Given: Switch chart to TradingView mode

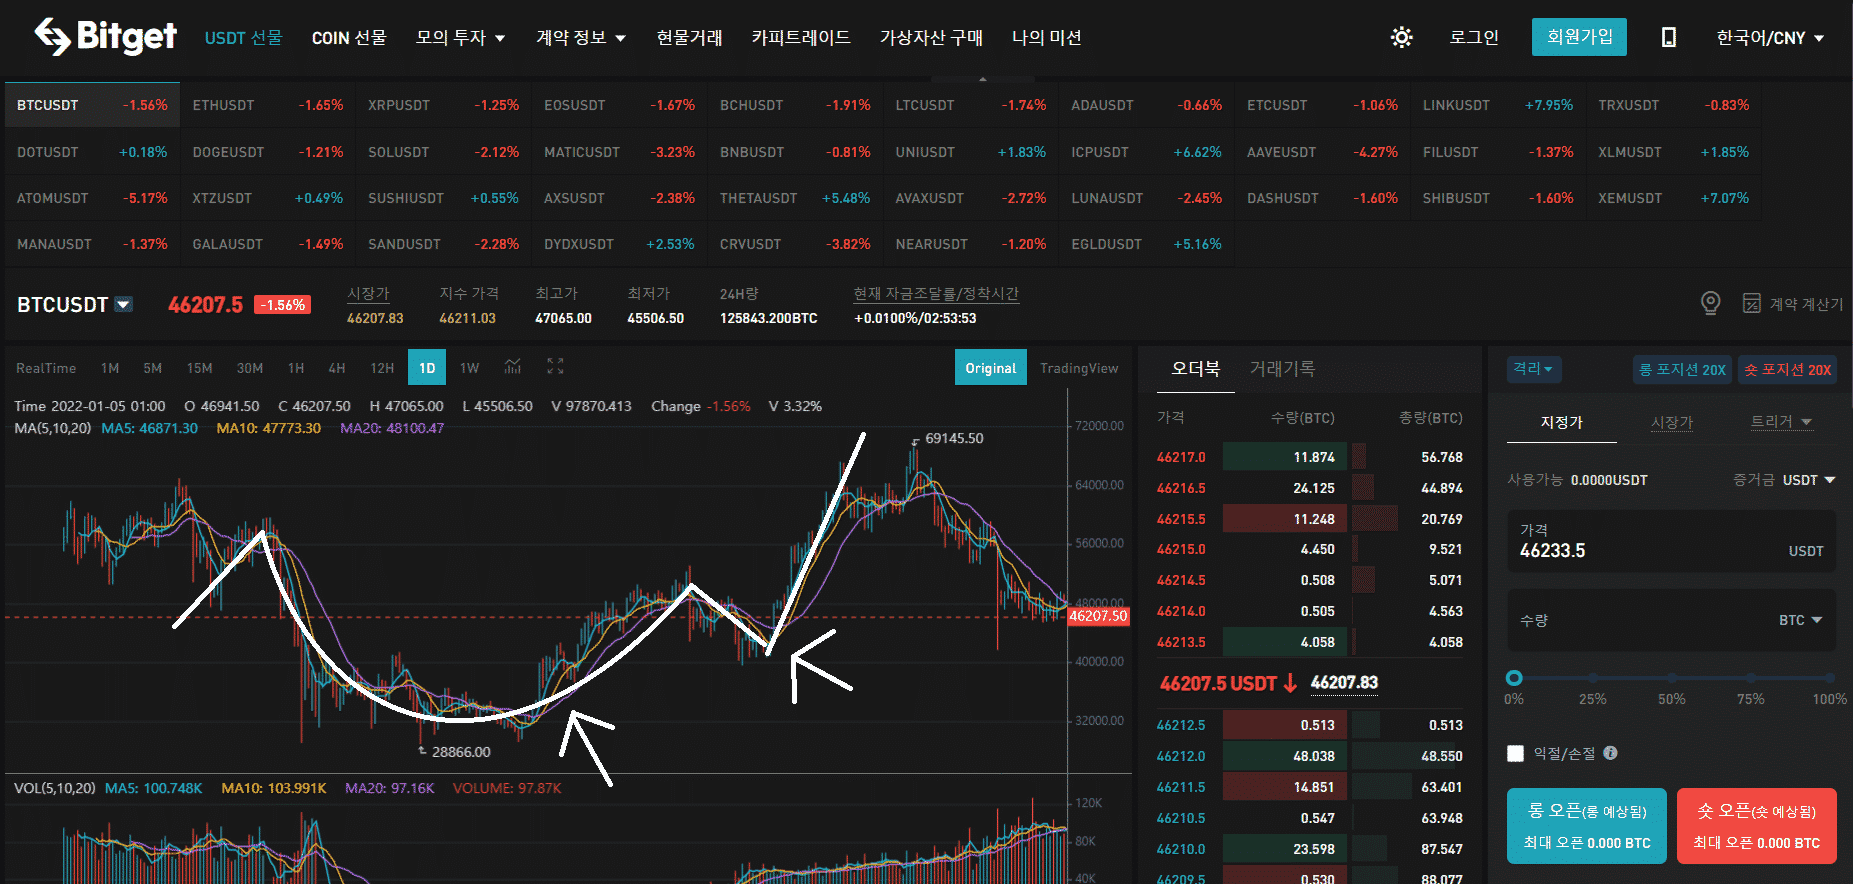Looking at the screenshot, I should point(1078,368).
